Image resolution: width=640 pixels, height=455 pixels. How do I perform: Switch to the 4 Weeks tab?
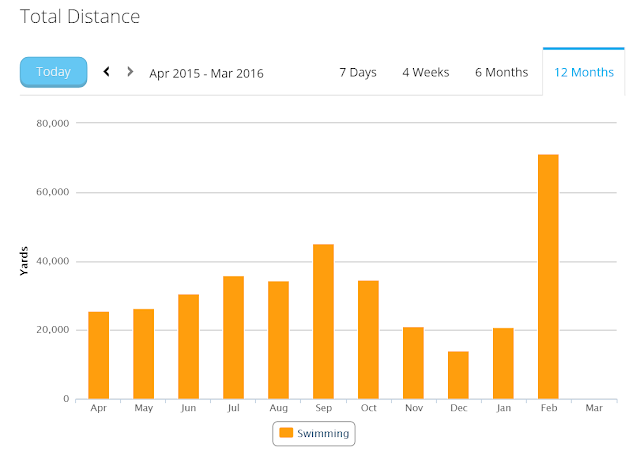426,73
